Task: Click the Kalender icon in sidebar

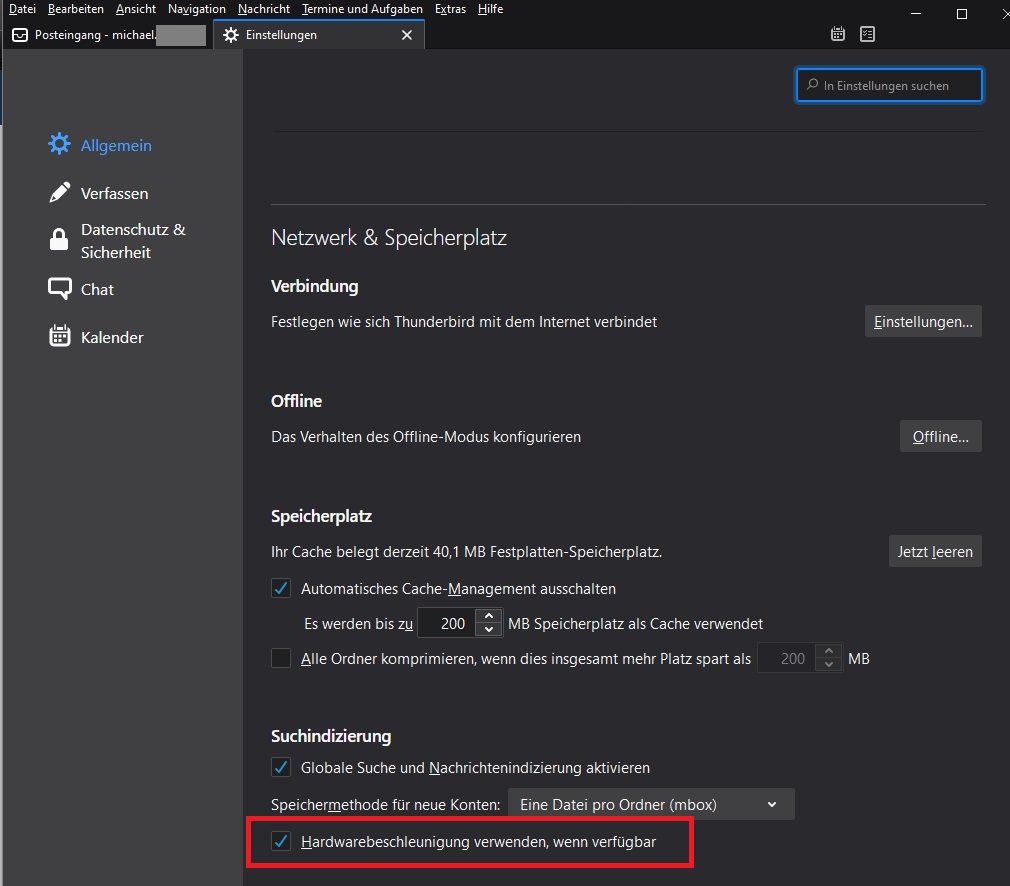Action: [60, 337]
